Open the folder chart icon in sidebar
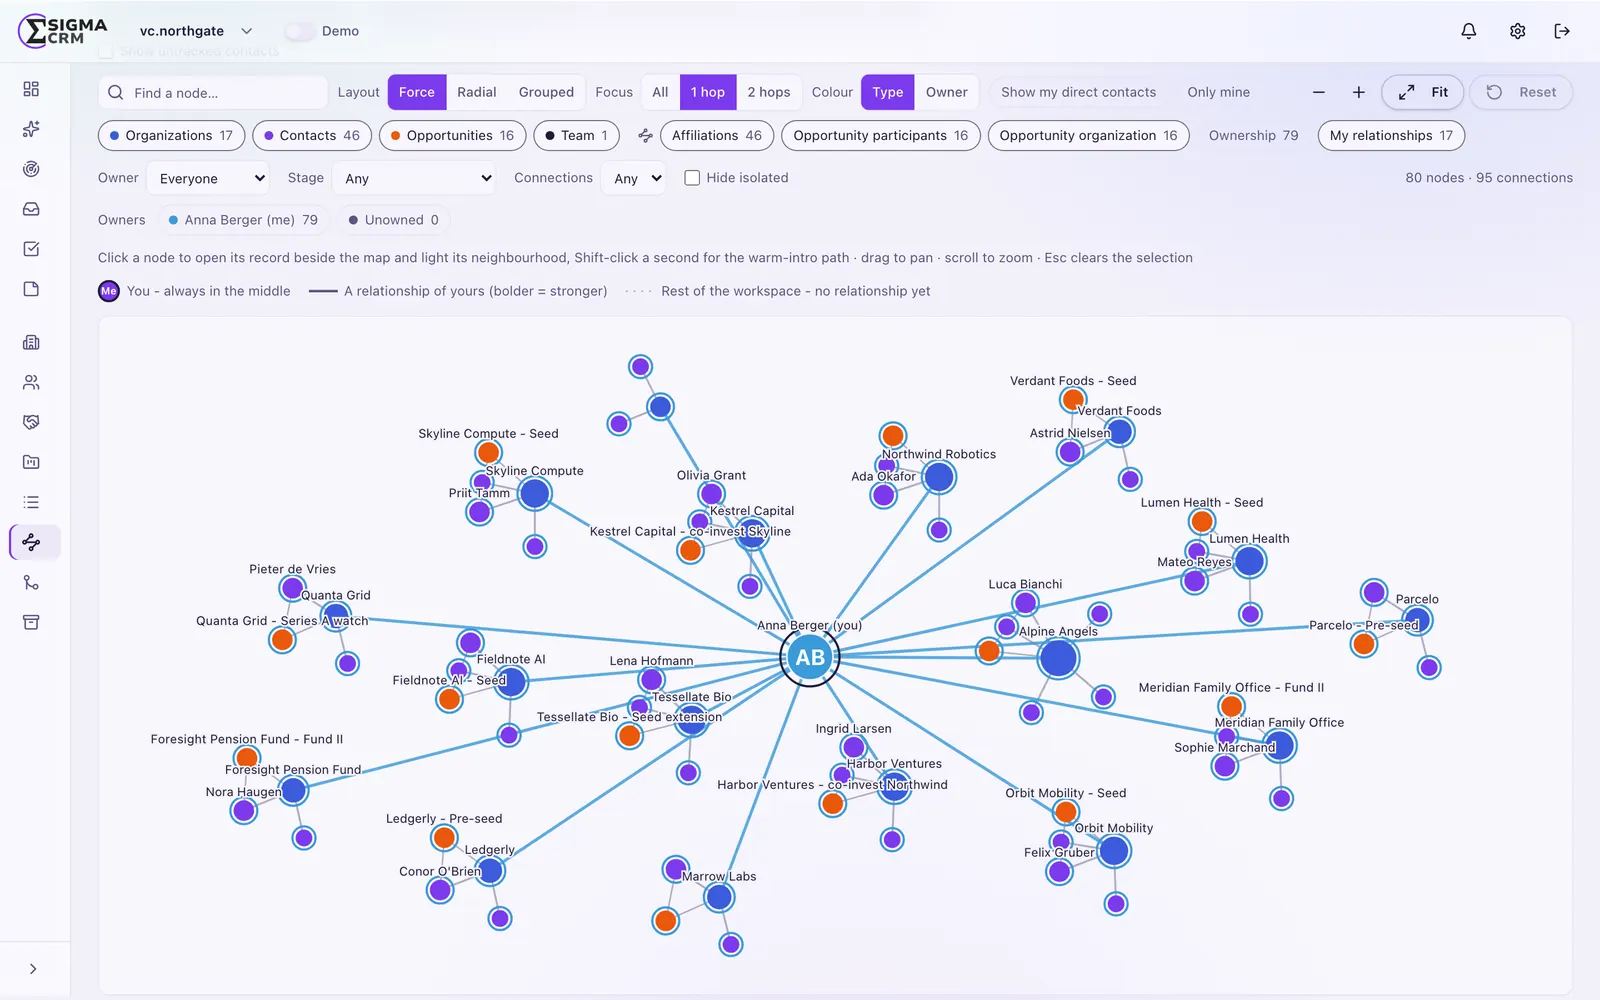Image resolution: width=1600 pixels, height=1000 pixels. 31,462
